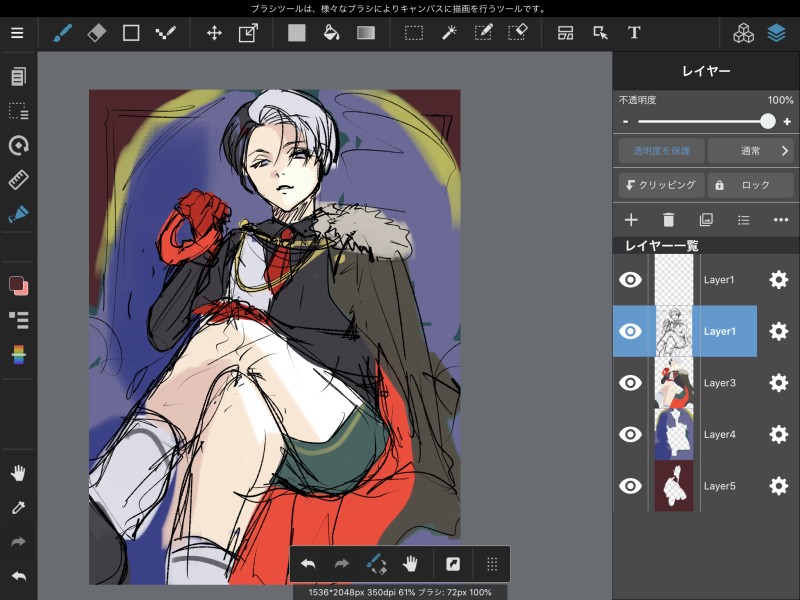Open the hamburger main menu
Image resolution: width=800 pixels, height=600 pixels.
pos(17,33)
